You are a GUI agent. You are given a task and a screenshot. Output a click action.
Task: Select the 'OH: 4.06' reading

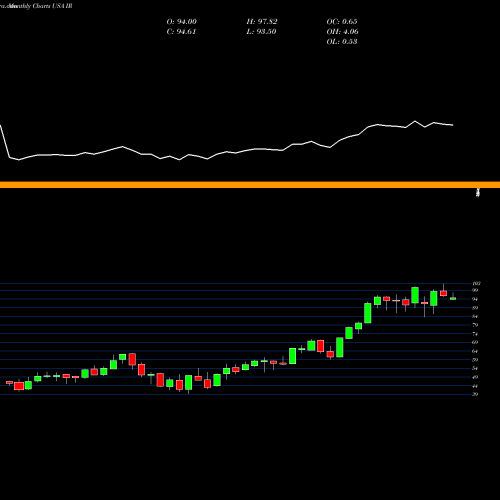click(342, 32)
